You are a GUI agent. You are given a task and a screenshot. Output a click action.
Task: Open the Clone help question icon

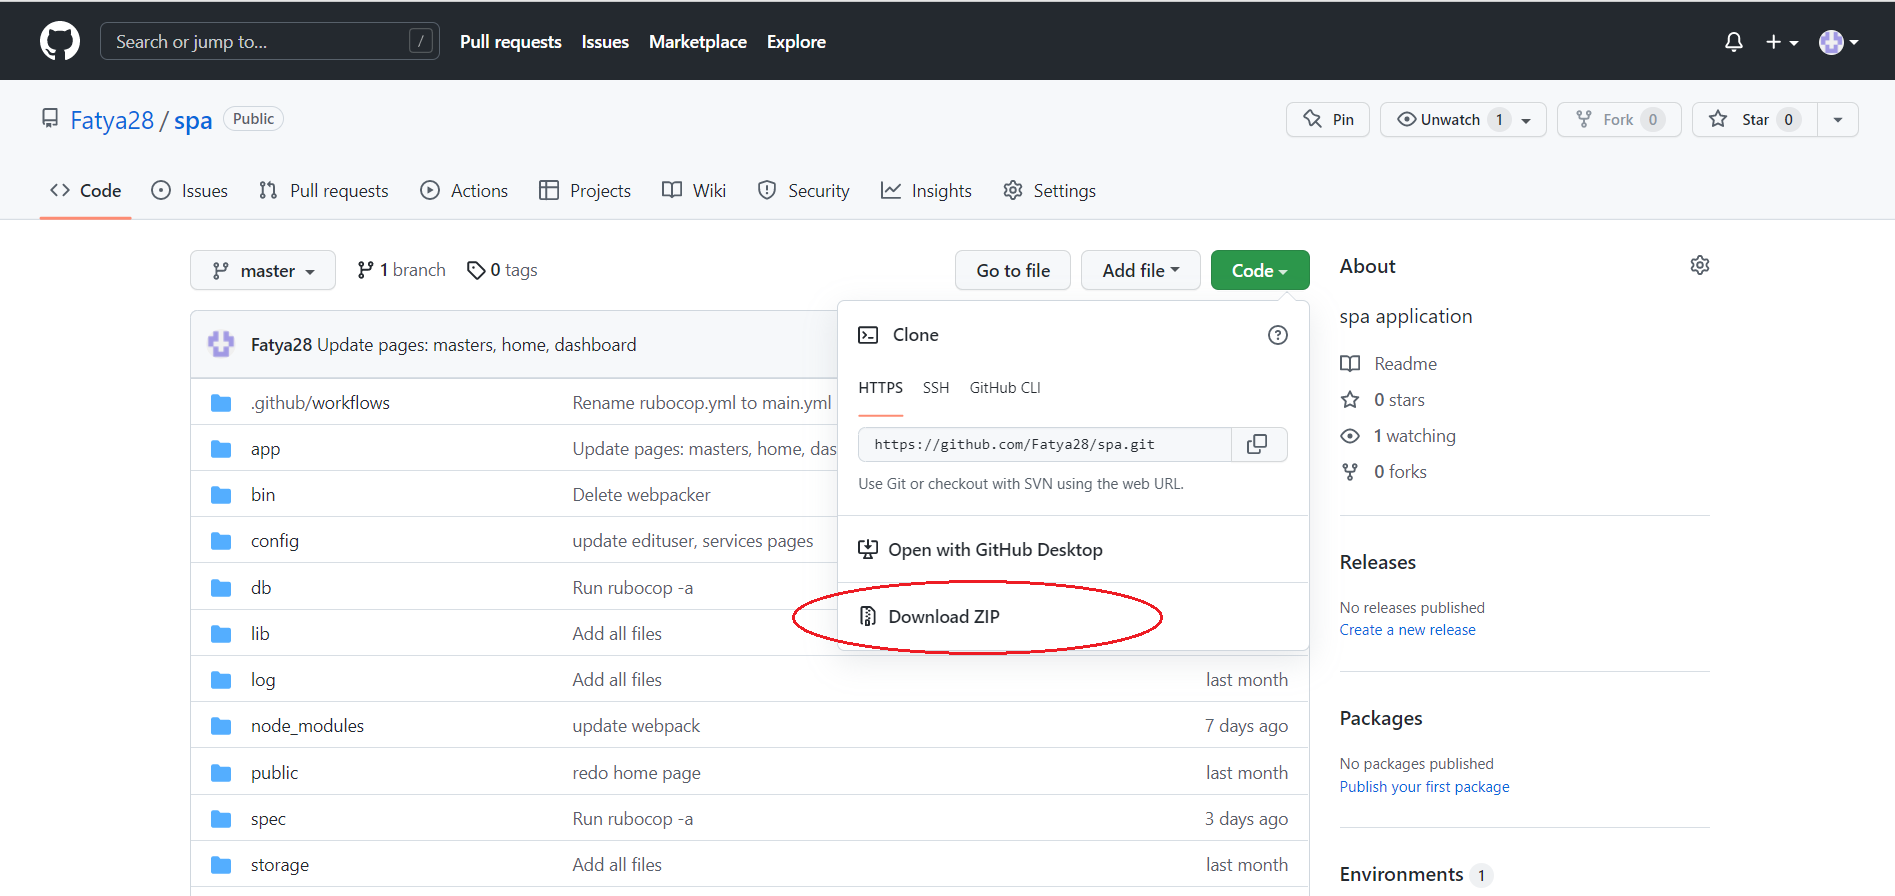point(1277,335)
